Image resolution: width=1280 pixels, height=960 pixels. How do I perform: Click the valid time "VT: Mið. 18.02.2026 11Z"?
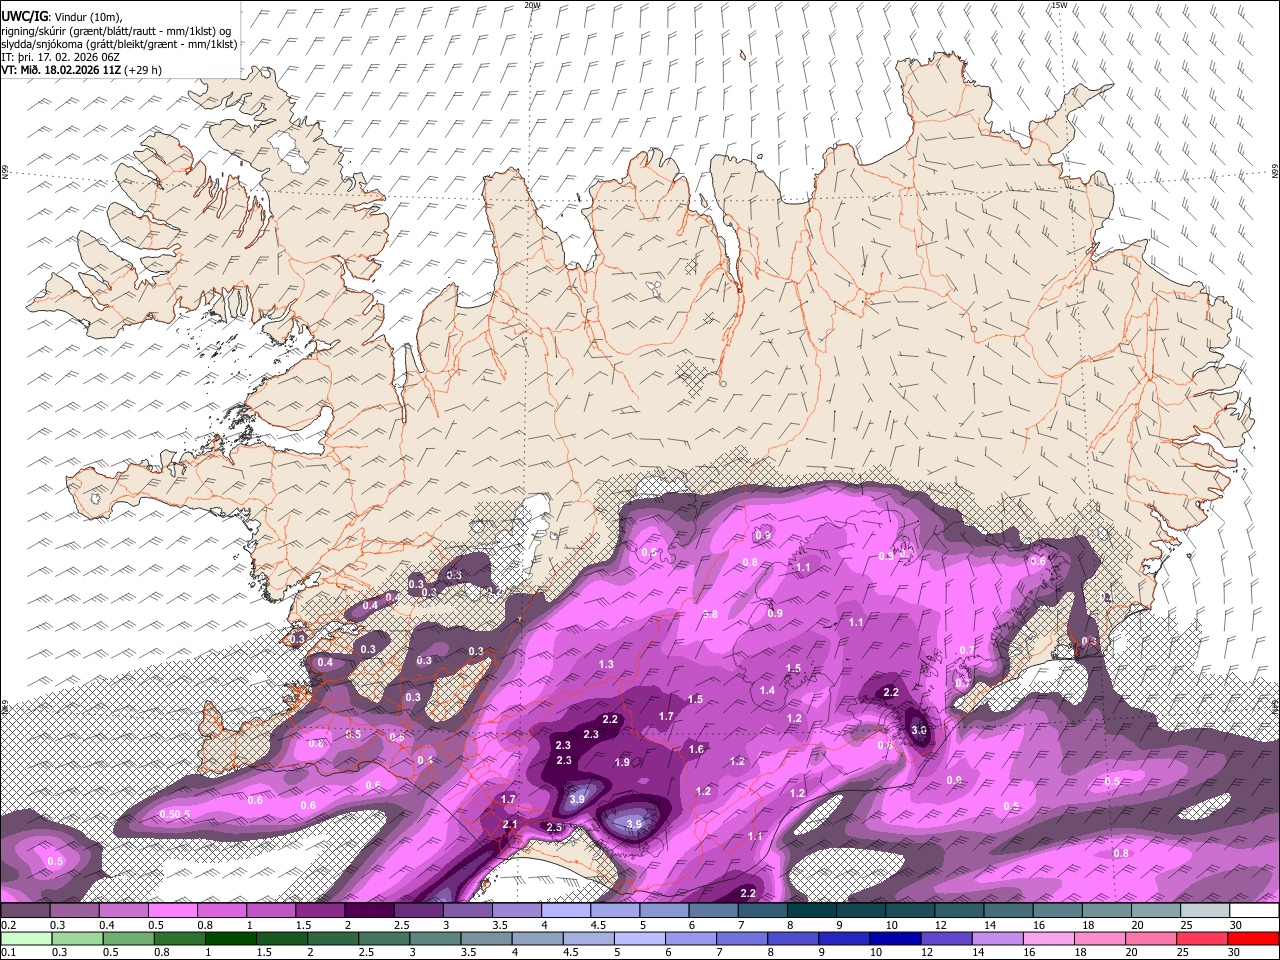[x=62, y=70]
